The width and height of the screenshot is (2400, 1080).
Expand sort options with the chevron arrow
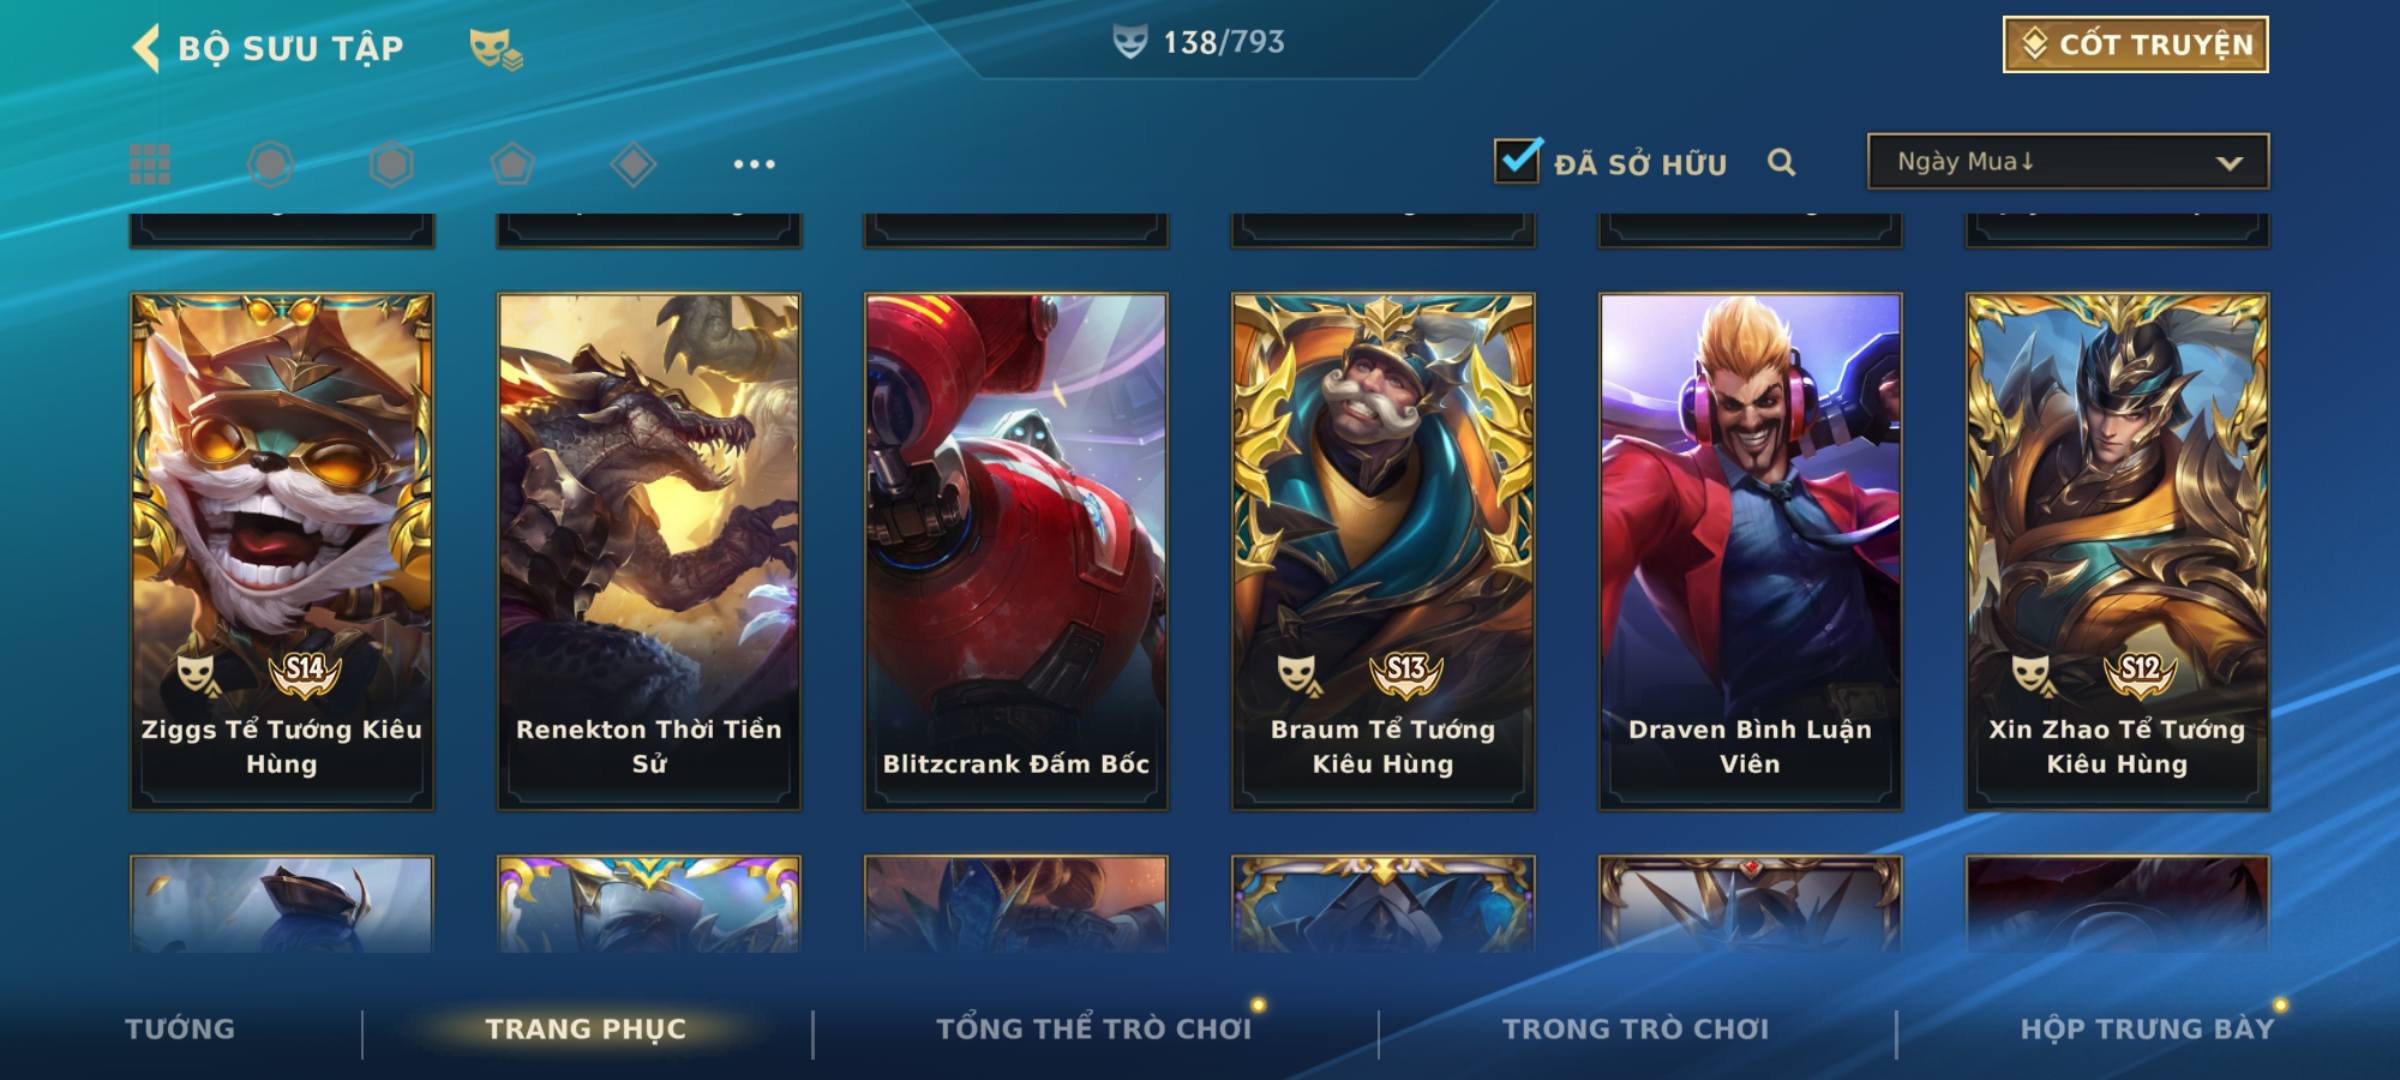click(2229, 163)
